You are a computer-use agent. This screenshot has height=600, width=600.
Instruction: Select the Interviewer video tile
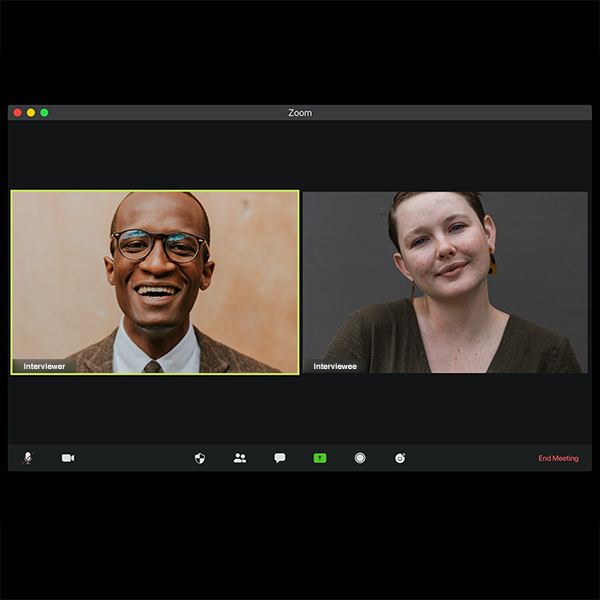point(155,282)
